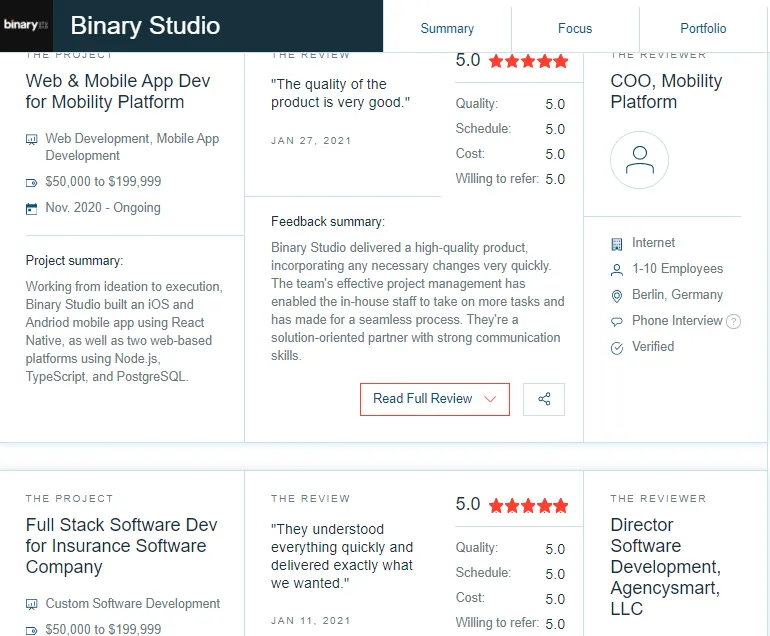Viewport: 770px width, 636px height.
Task: Click the Internet industry text
Action: point(653,243)
